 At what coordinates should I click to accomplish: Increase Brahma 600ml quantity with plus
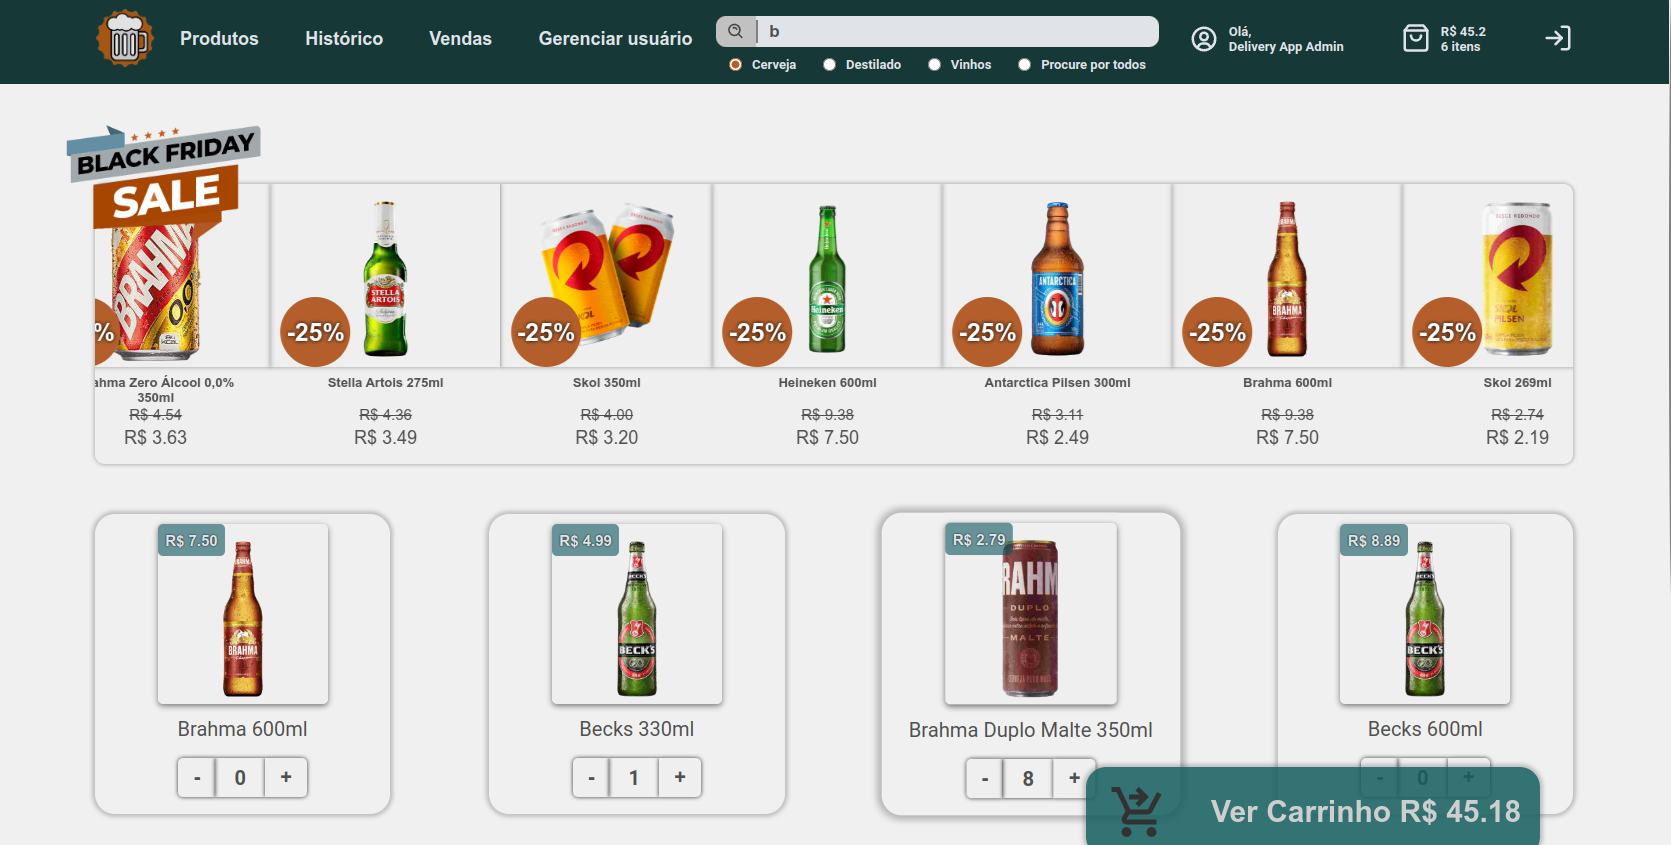[x=286, y=777]
